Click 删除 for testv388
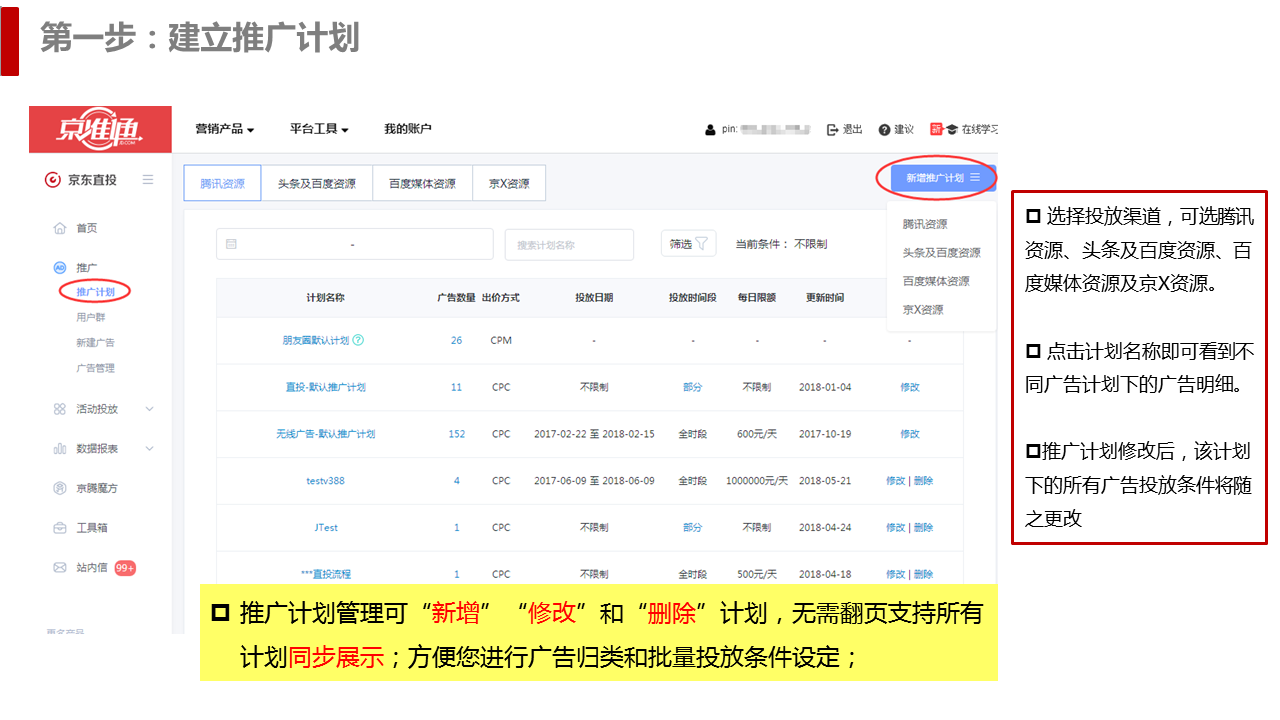 click(923, 481)
